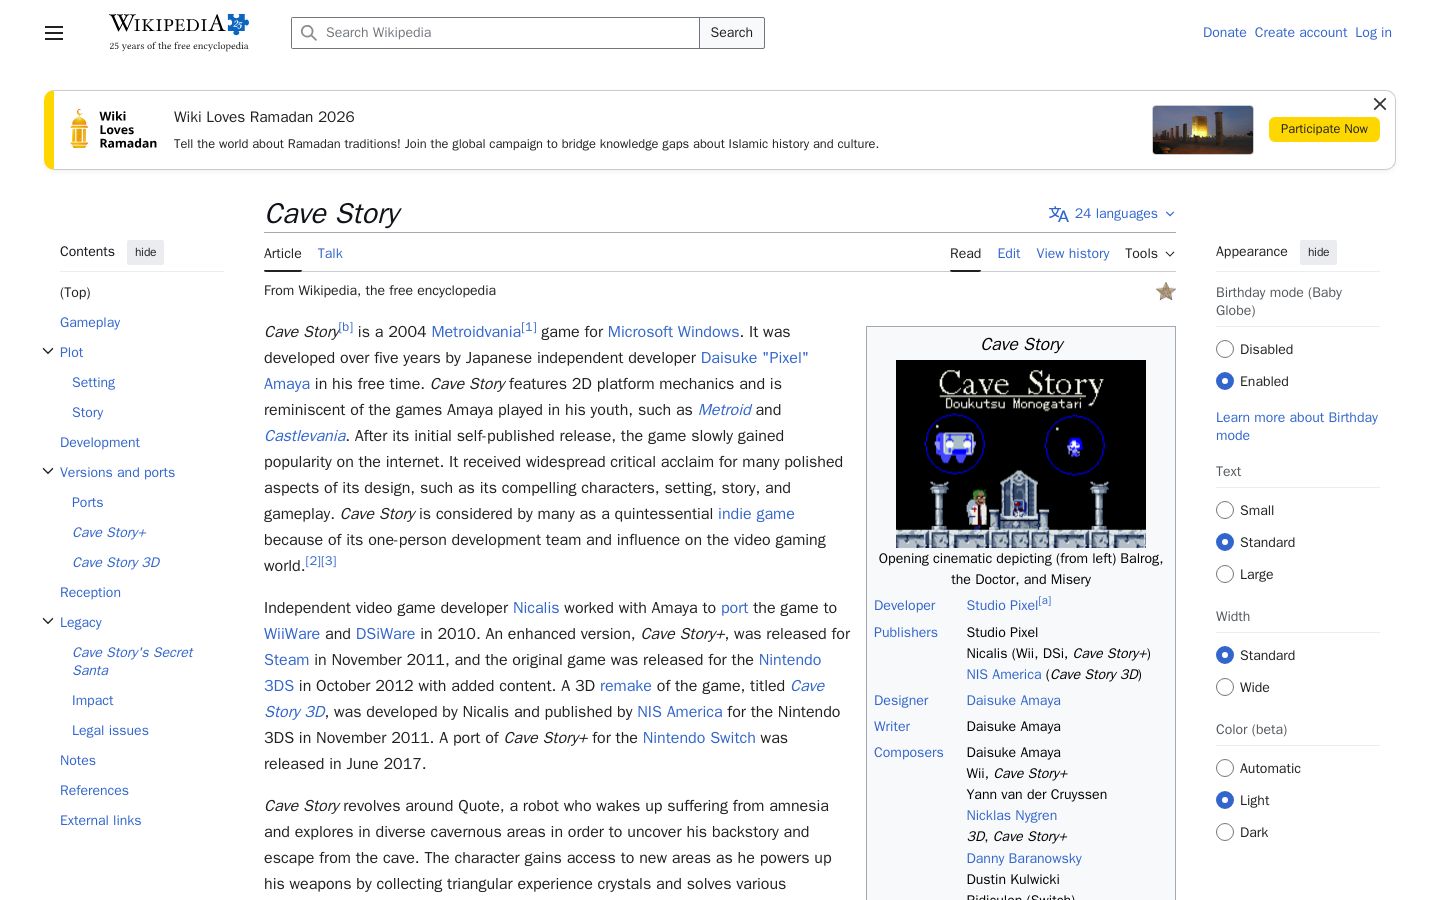Switch to the Article tab
This screenshot has width=1440, height=900.
tap(283, 254)
